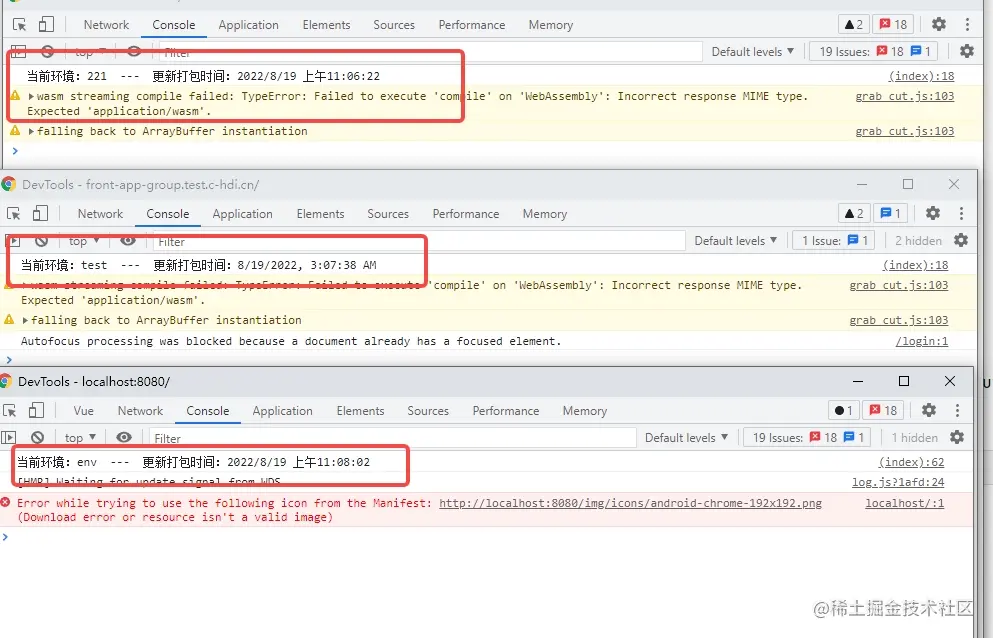Click the 1 error circle badge in localhost window
The width and height of the screenshot is (993, 638).
point(844,411)
